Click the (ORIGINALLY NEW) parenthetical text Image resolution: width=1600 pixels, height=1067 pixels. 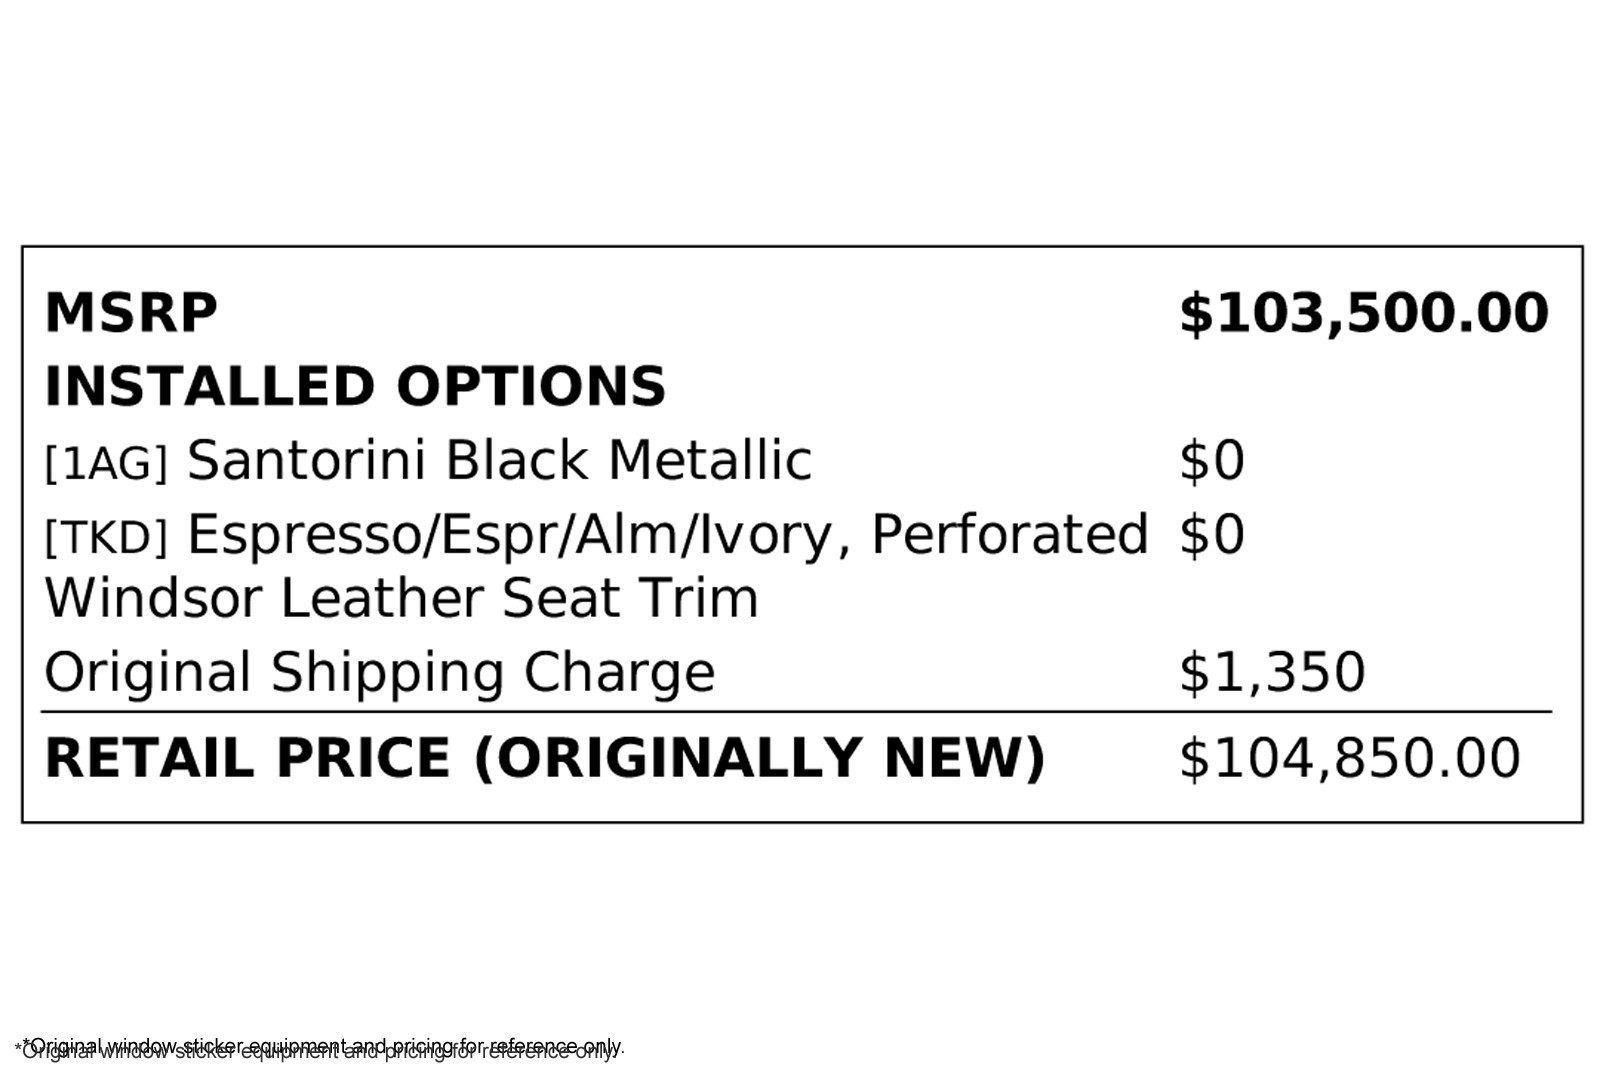pyautogui.click(x=759, y=758)
